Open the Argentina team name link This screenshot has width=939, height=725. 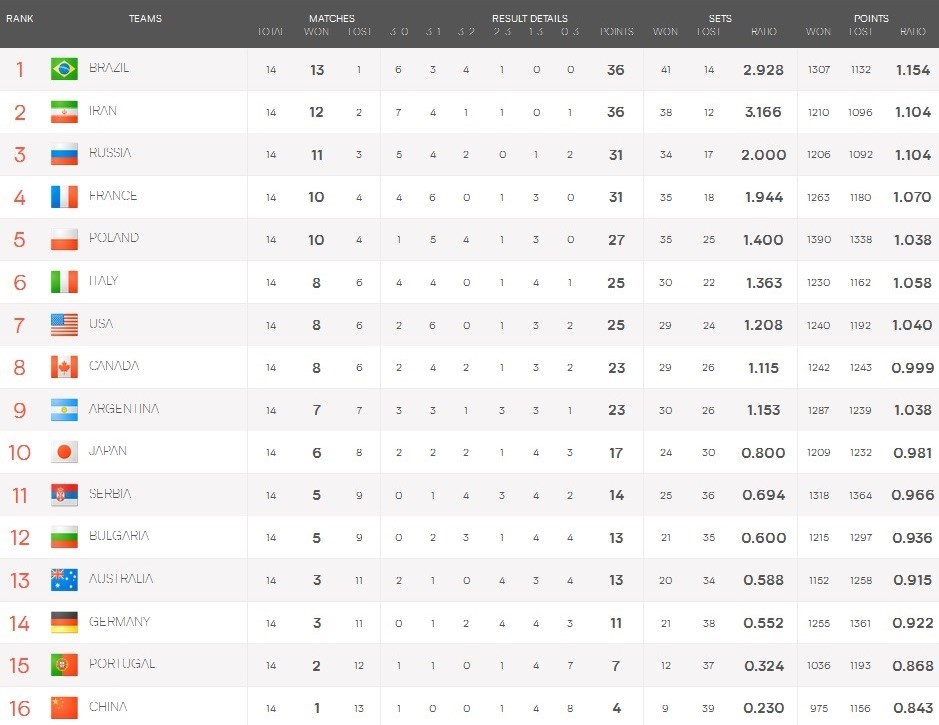click(x=124, y=408)
